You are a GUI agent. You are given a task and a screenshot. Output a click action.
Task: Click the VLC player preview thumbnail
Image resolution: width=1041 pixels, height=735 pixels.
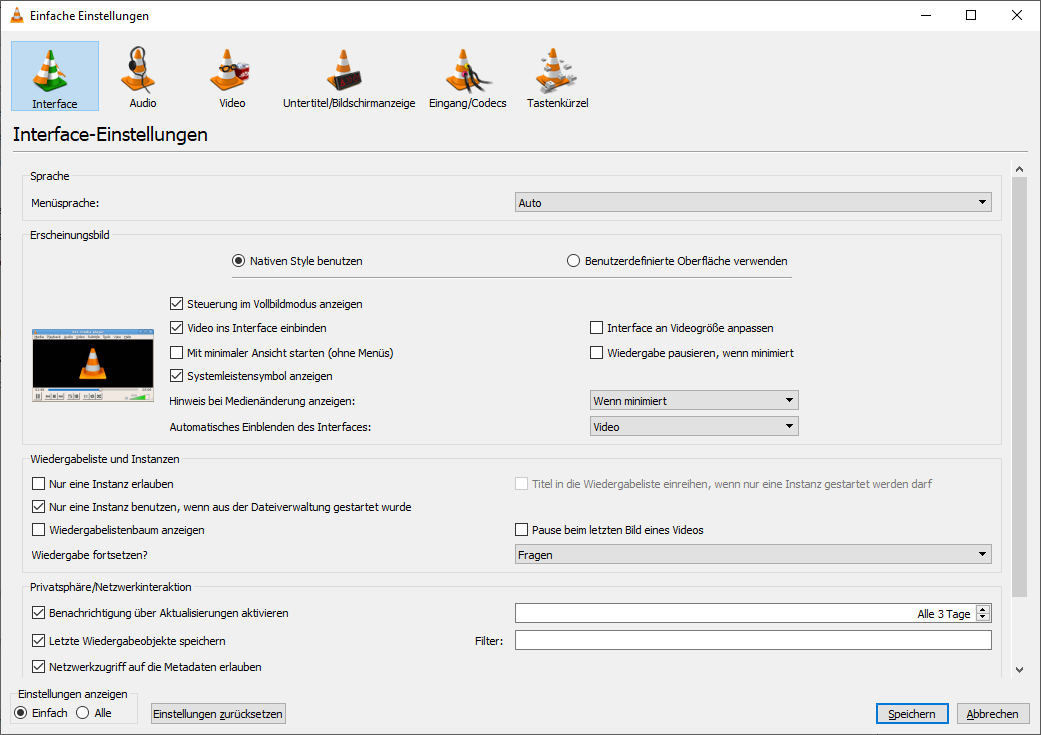pyautogui.click(x=92, y=364)
